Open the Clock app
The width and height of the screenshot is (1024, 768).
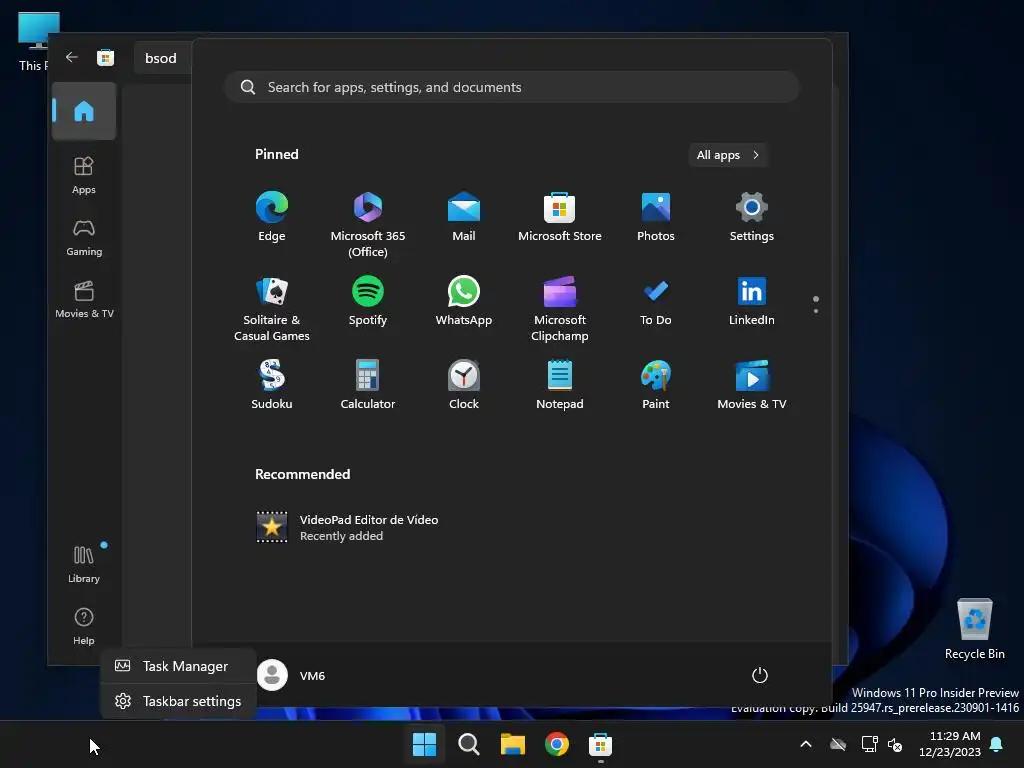464,385
